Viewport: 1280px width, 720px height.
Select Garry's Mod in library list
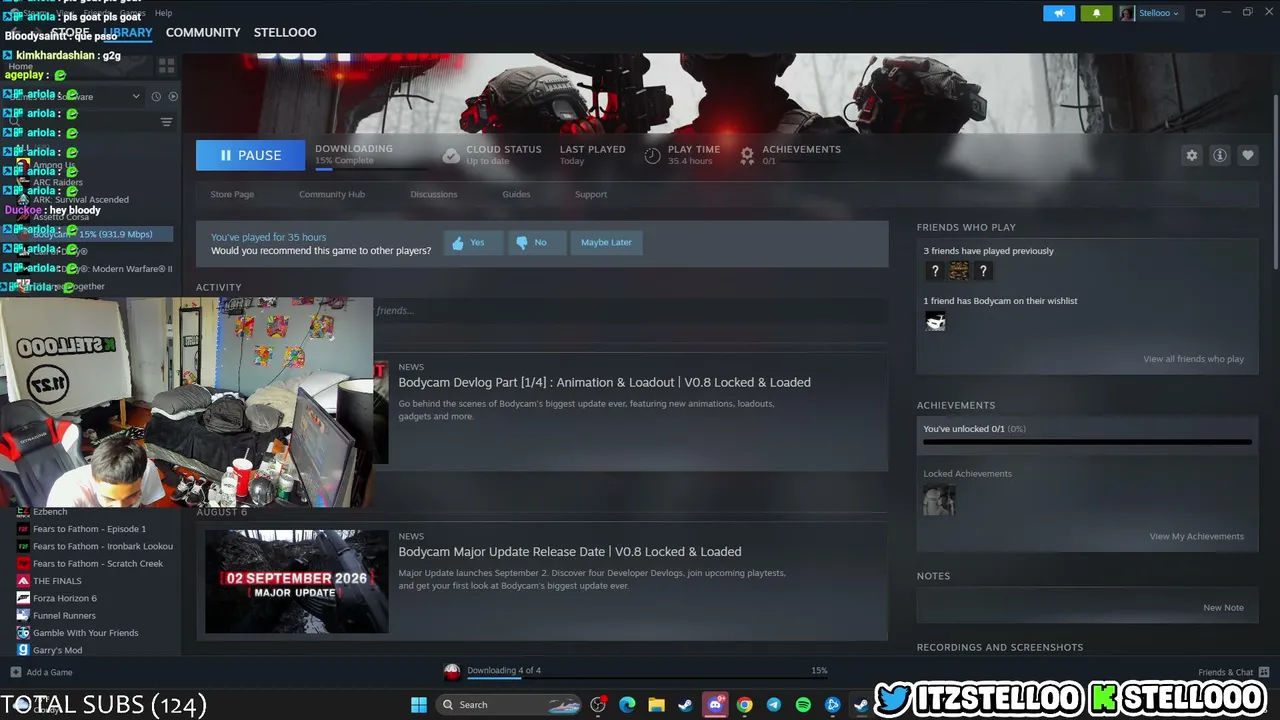(x=57, y=650)
